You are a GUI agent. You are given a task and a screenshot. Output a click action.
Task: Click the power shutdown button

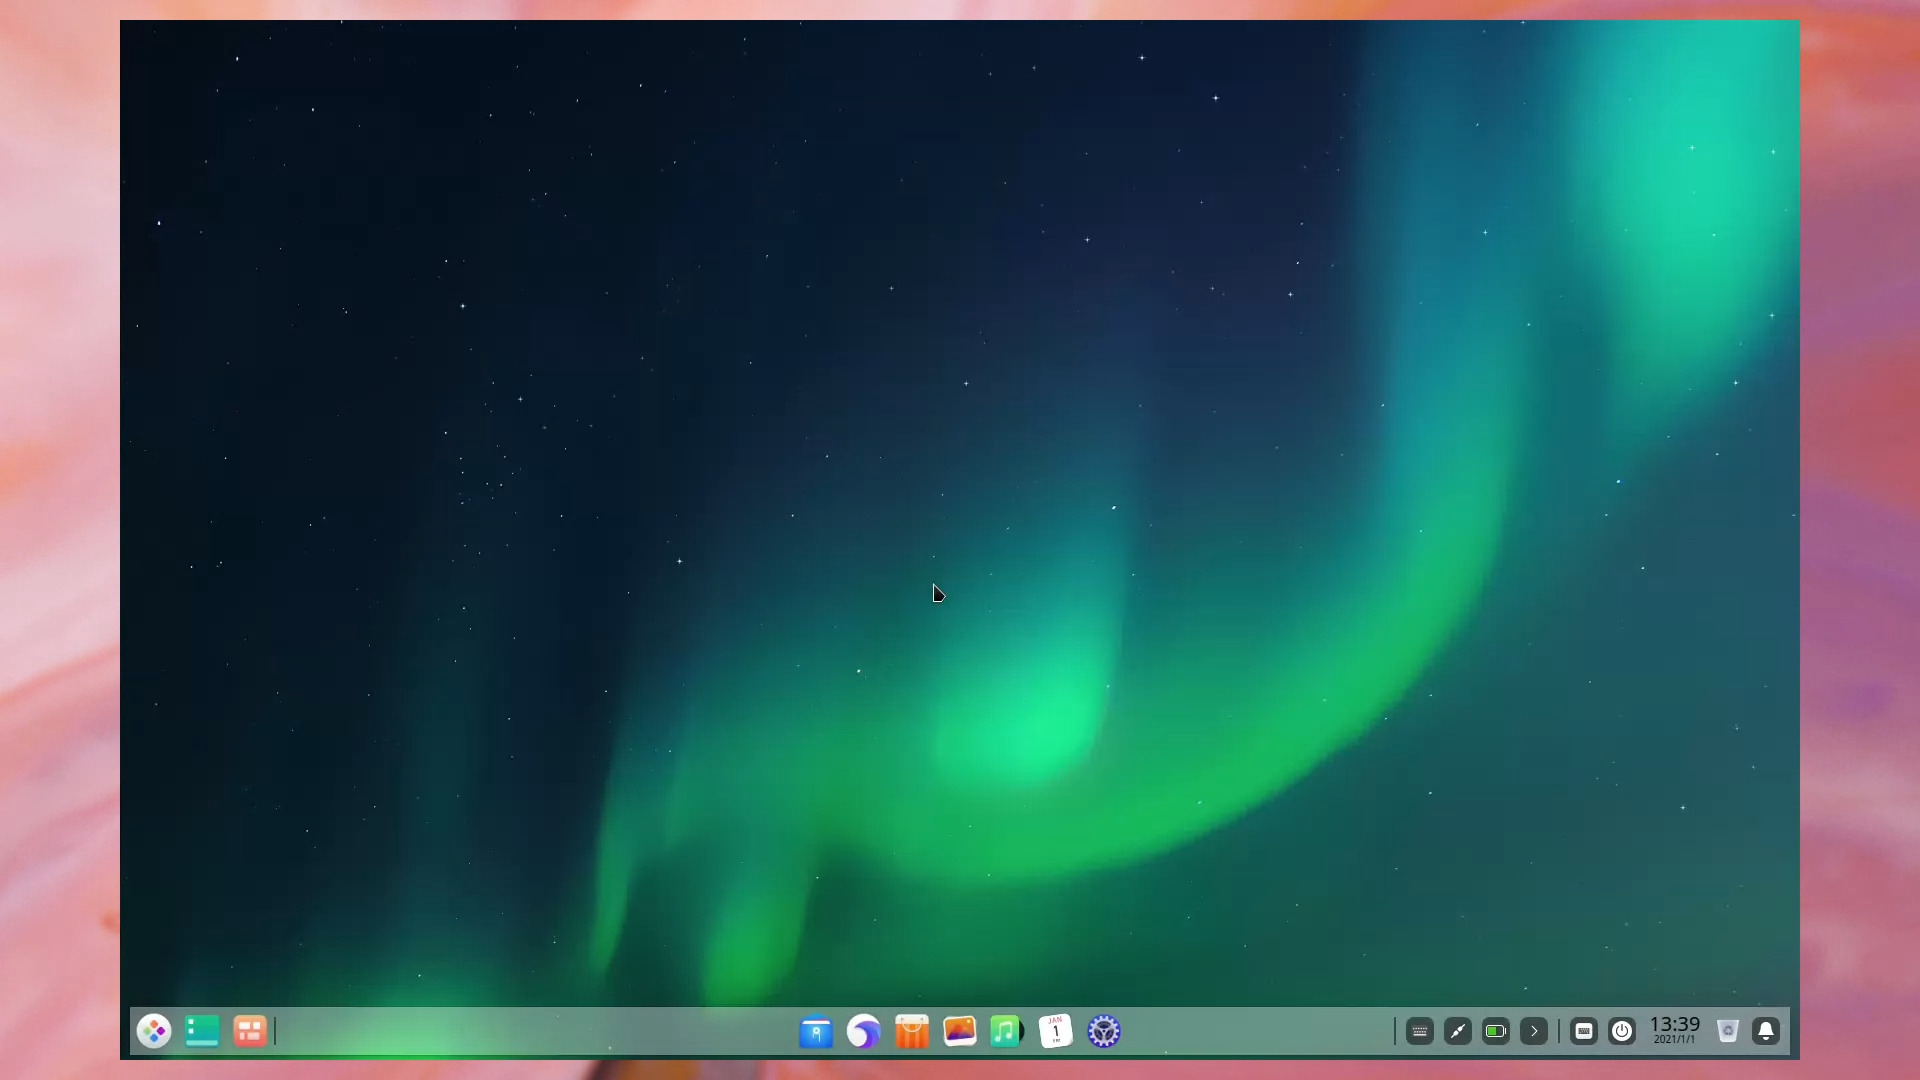[1622, 1031]
